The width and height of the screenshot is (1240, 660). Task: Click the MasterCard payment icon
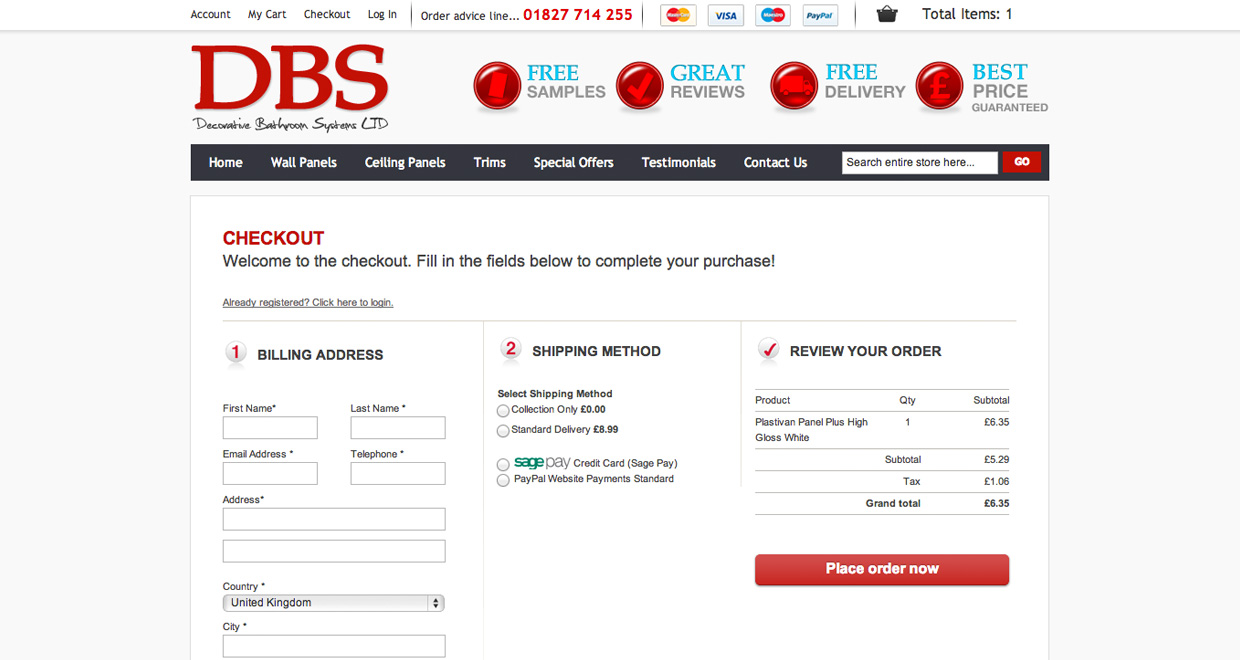coord(679,15)
